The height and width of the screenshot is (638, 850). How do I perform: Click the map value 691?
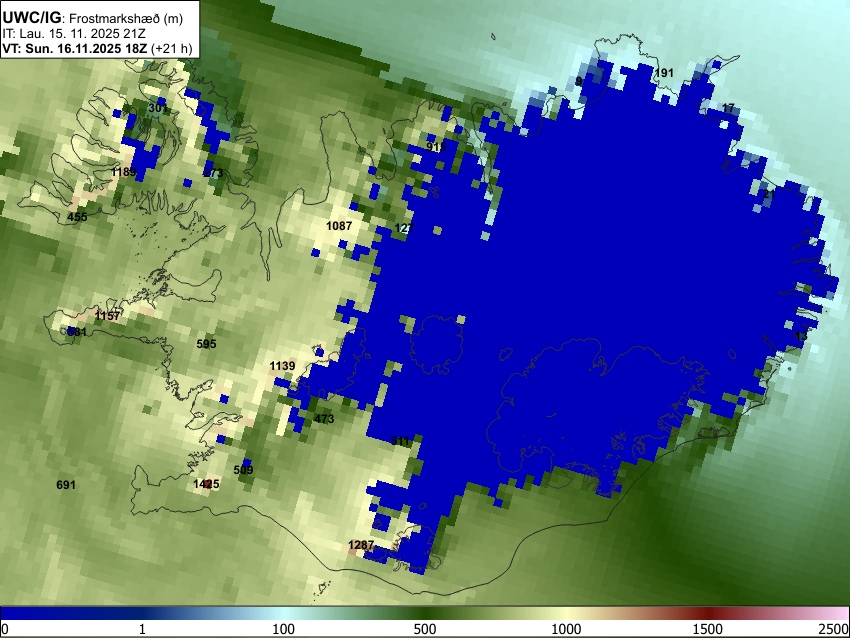tap(66, 485)
